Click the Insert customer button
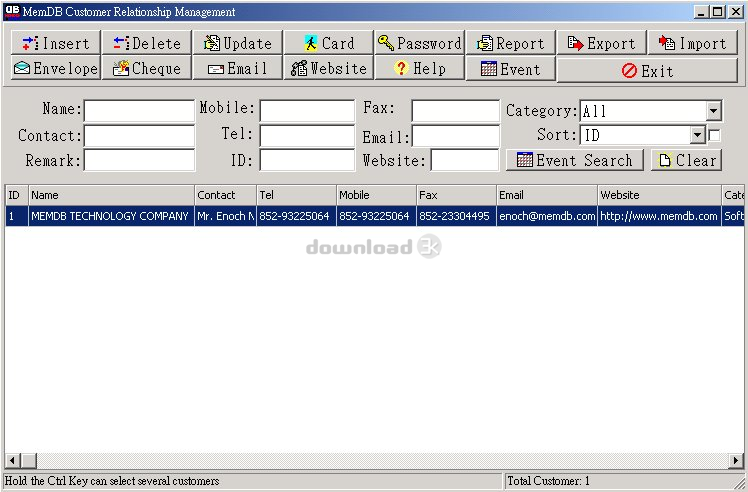This screenshot has height=492, width=748. [x=56, y=43]
